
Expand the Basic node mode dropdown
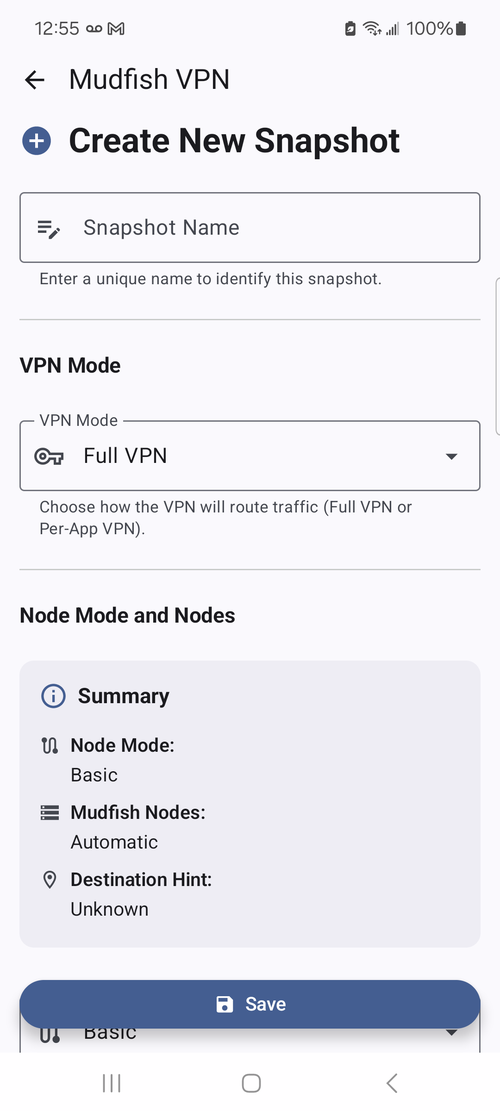point(450,1034)
